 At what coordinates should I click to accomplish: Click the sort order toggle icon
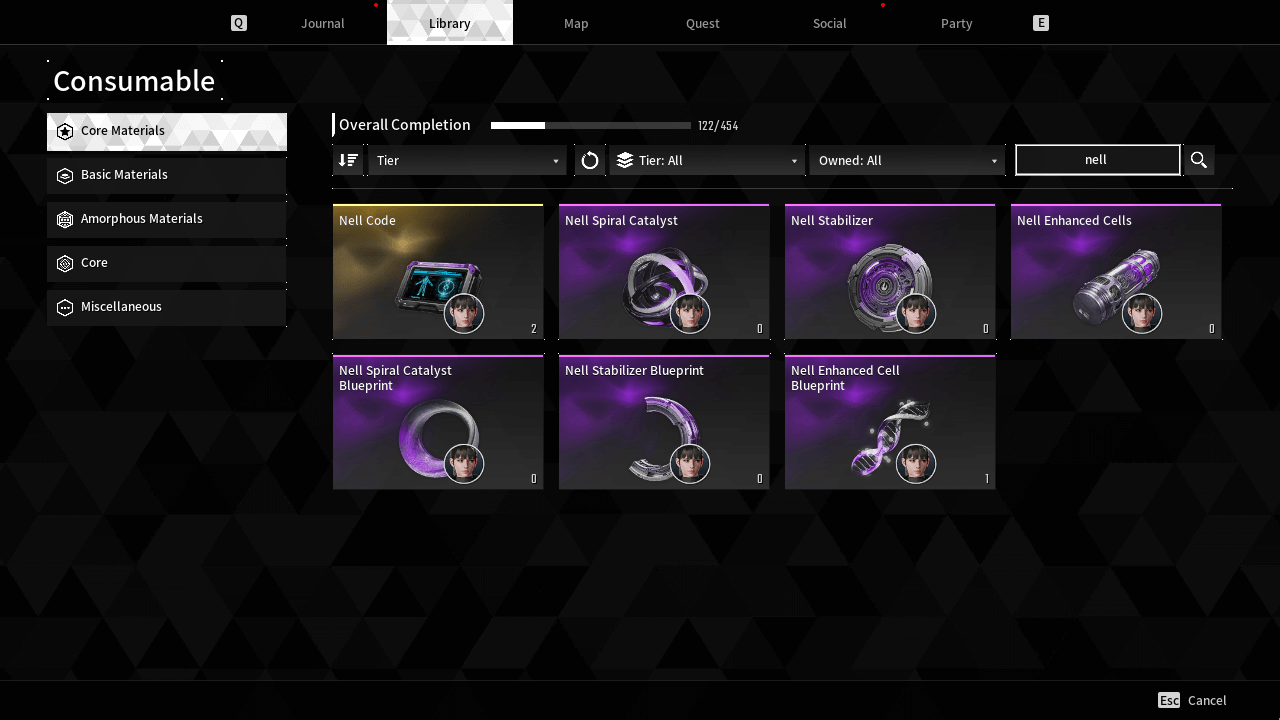(x=348, y=160)
